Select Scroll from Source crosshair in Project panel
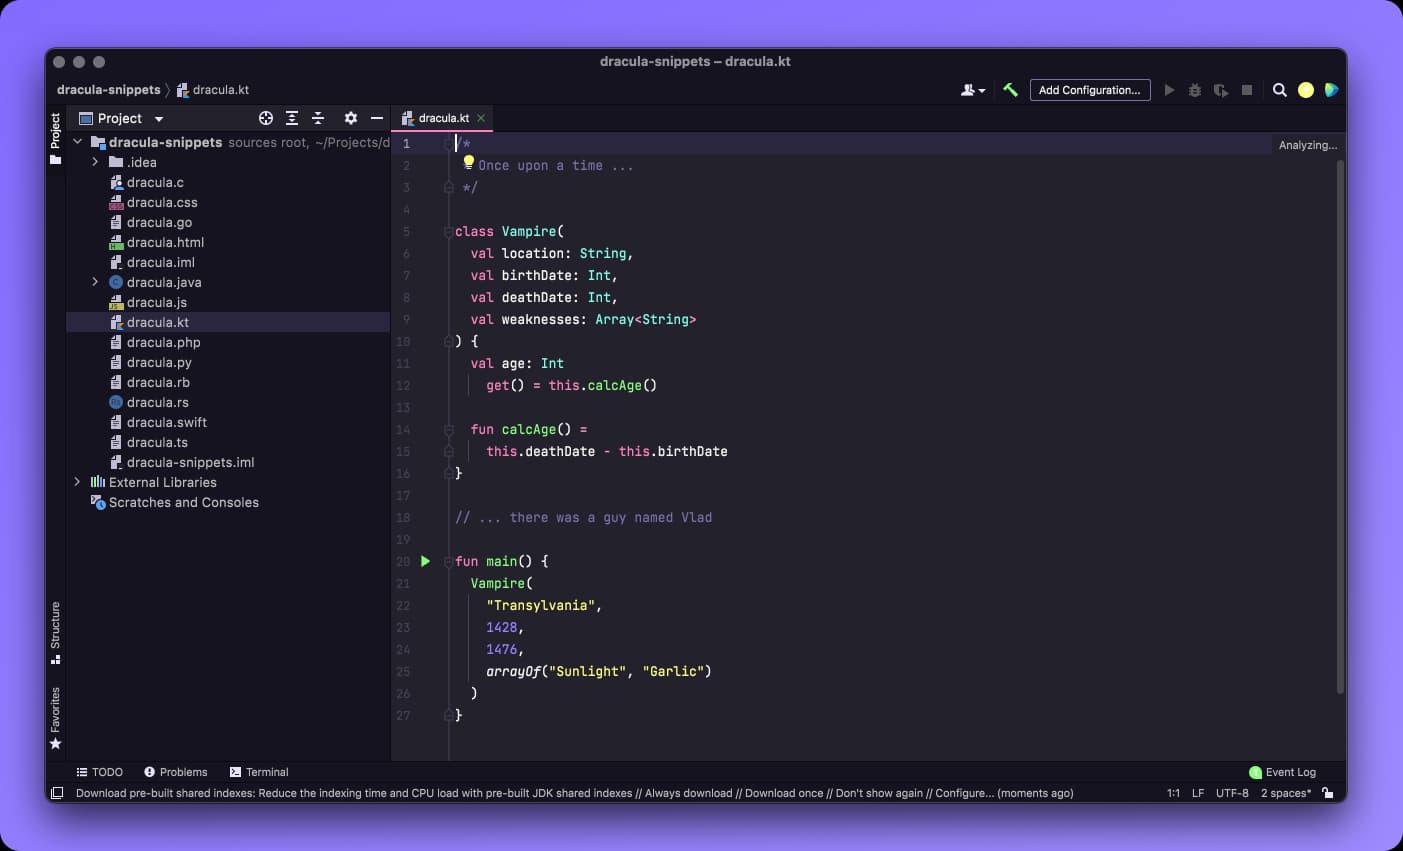The height and width of the screenshot is (851, 1403). click(x=265, y=118)
